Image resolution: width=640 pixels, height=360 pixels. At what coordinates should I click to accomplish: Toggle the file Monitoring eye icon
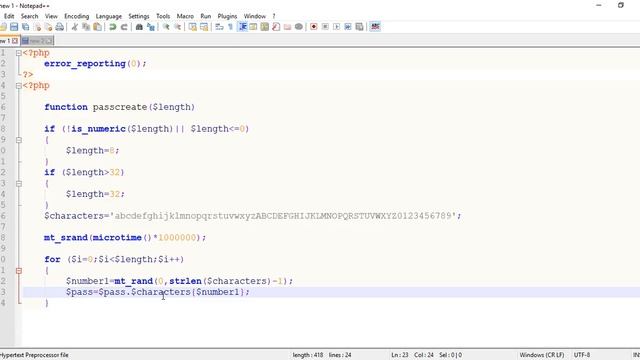tap(299, 27)
